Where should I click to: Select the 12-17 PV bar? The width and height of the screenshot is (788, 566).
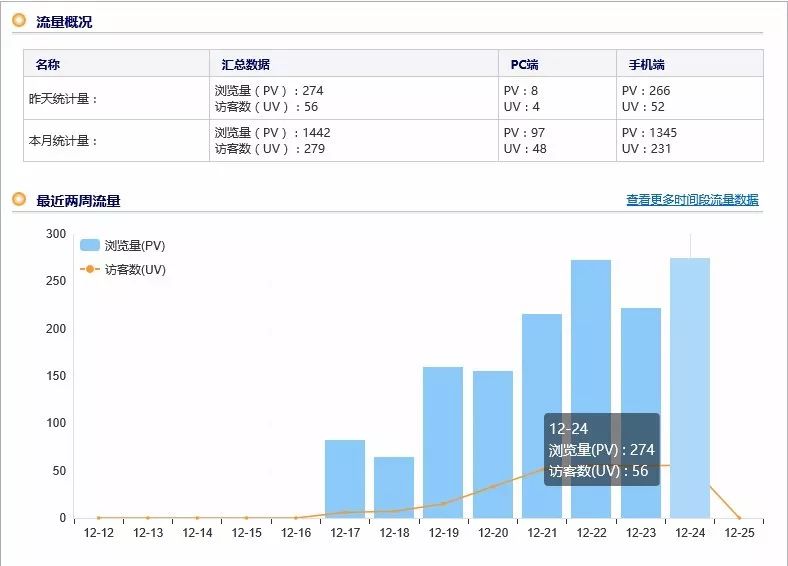click(x=345, y=479)
